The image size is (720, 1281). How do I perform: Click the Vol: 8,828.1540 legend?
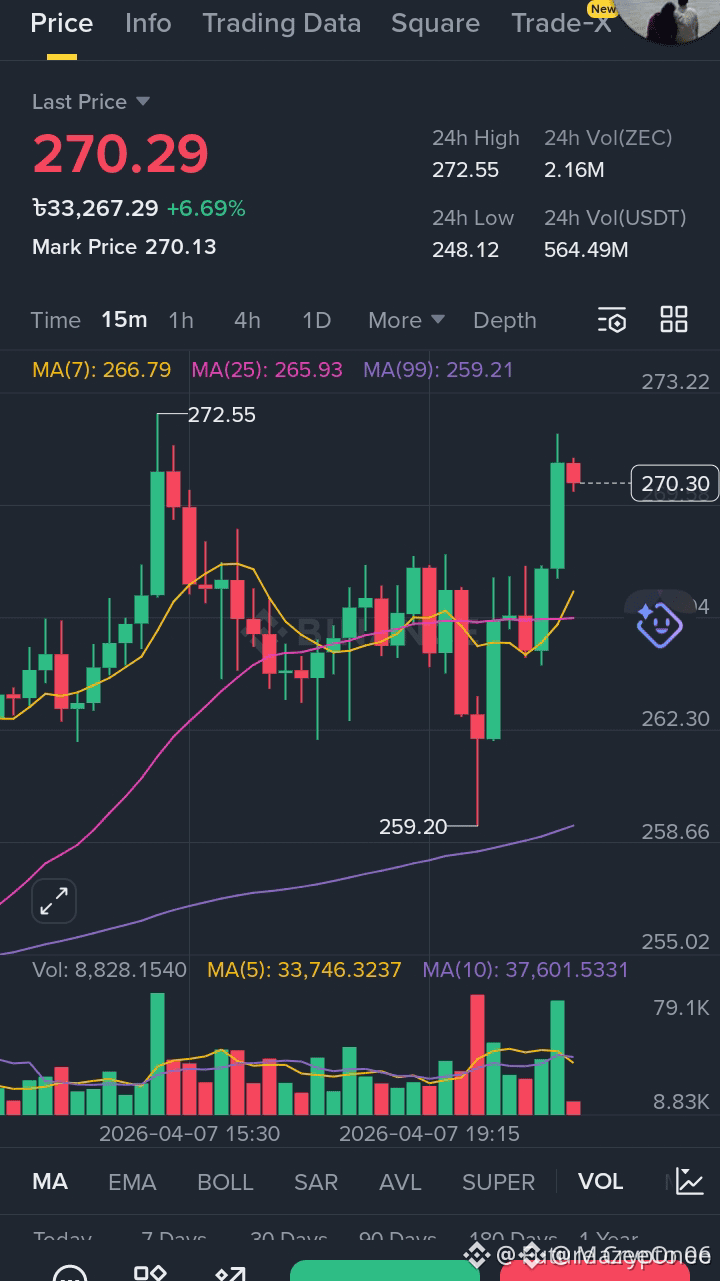(109, 970)
